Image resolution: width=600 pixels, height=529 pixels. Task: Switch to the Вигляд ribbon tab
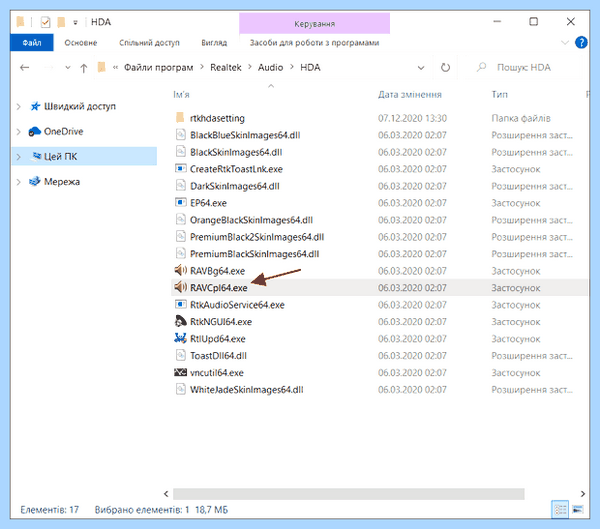(x=214, y=42)
